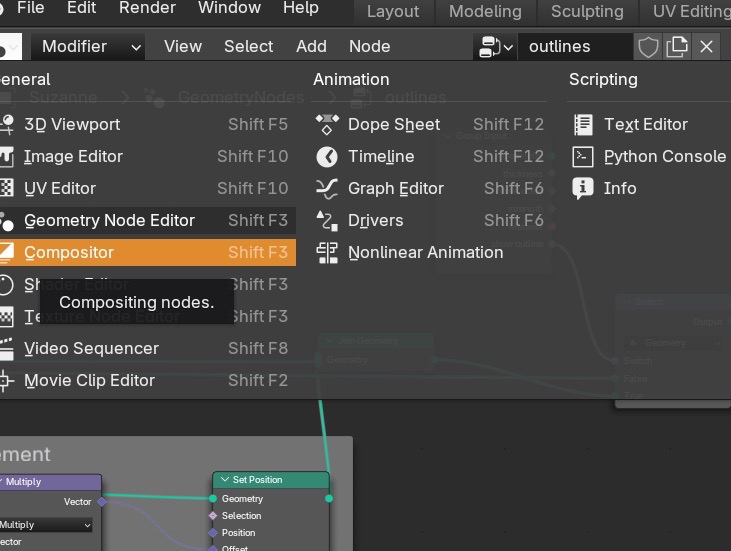Click the Set Position Selection input socket
731x551 pixels.
[213, 516]
